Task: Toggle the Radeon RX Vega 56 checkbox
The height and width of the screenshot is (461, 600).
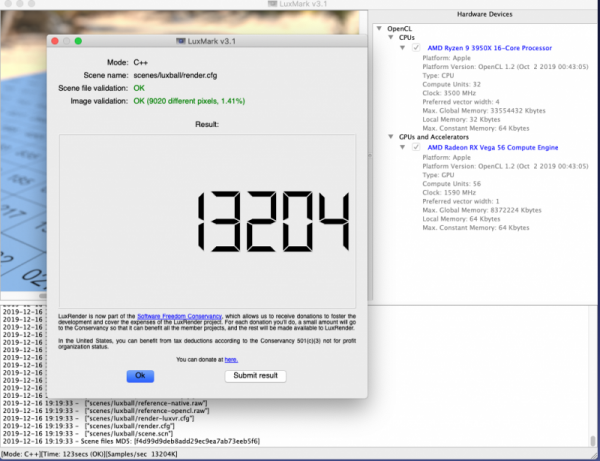Action: (416, 147)
